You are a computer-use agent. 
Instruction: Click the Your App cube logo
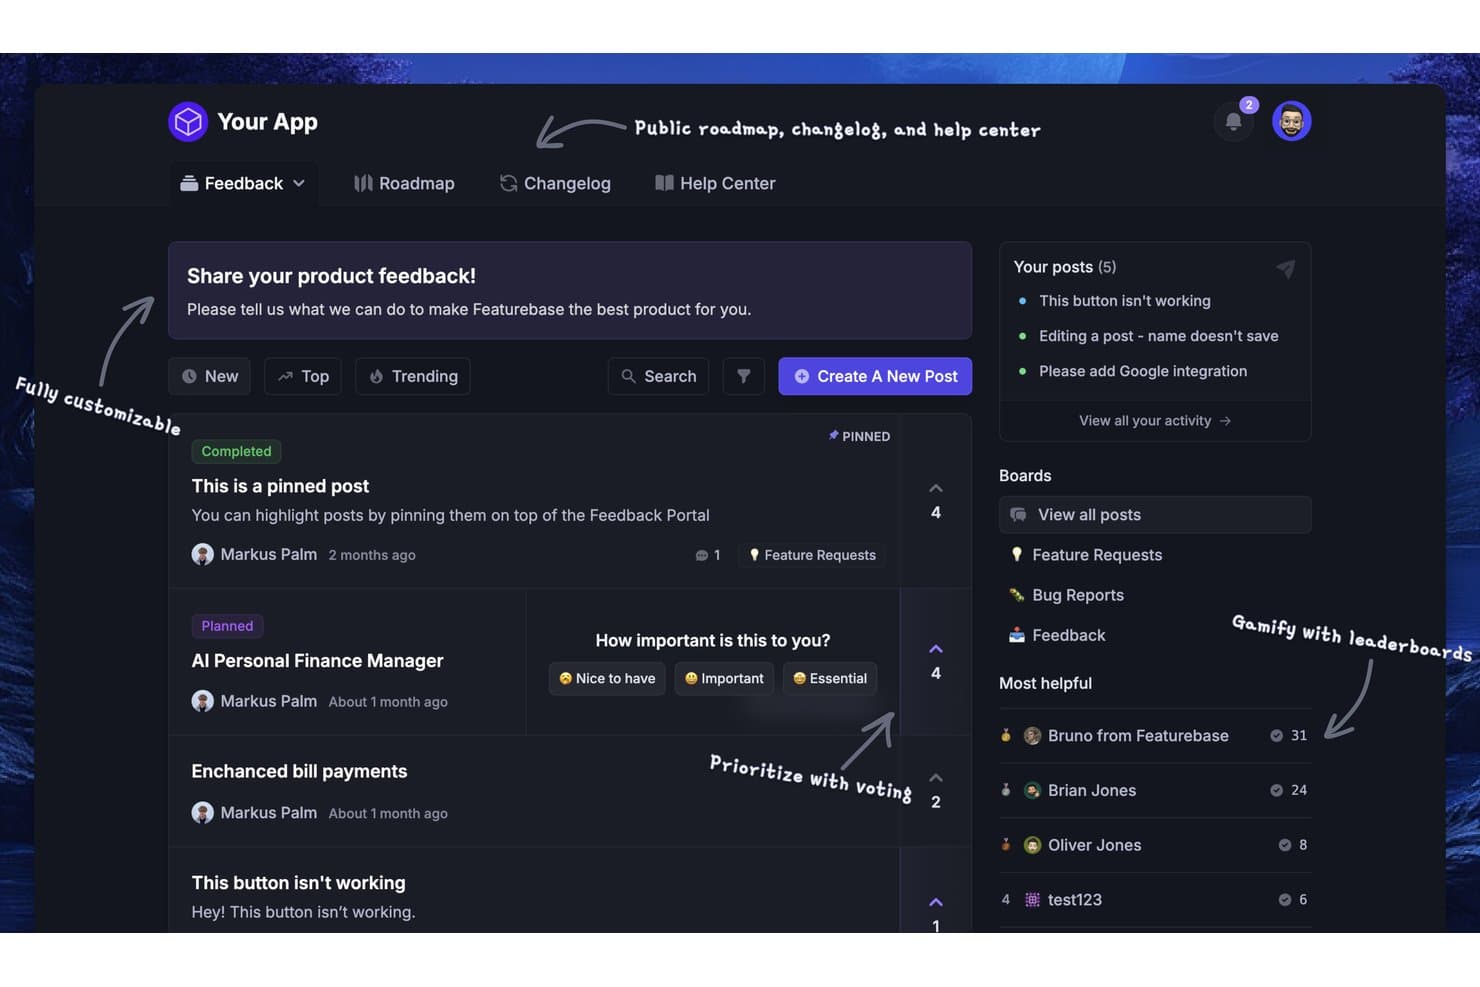188,122
